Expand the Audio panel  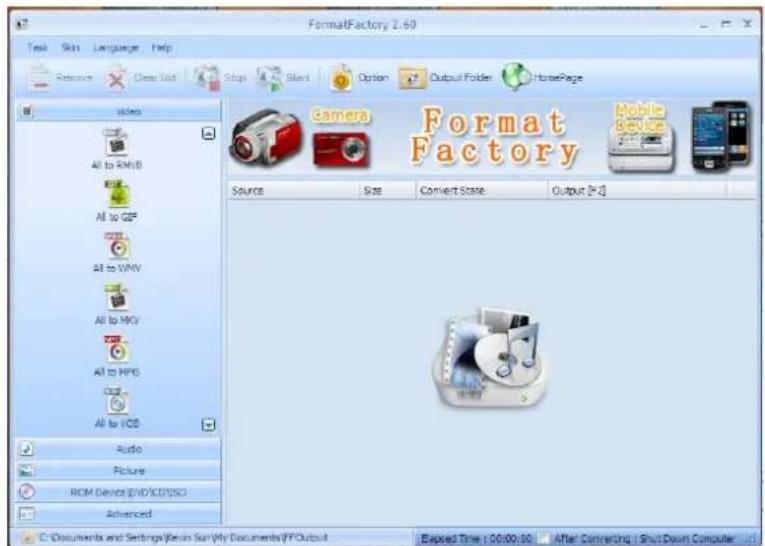(x=119, y=449)
